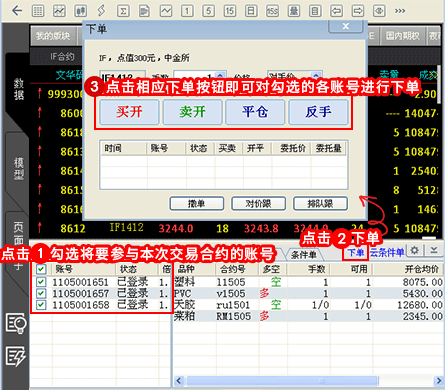Switch to the 条件单 tab
The height and width of the screenshot is (390, 445).
click(x=304, y=255)
